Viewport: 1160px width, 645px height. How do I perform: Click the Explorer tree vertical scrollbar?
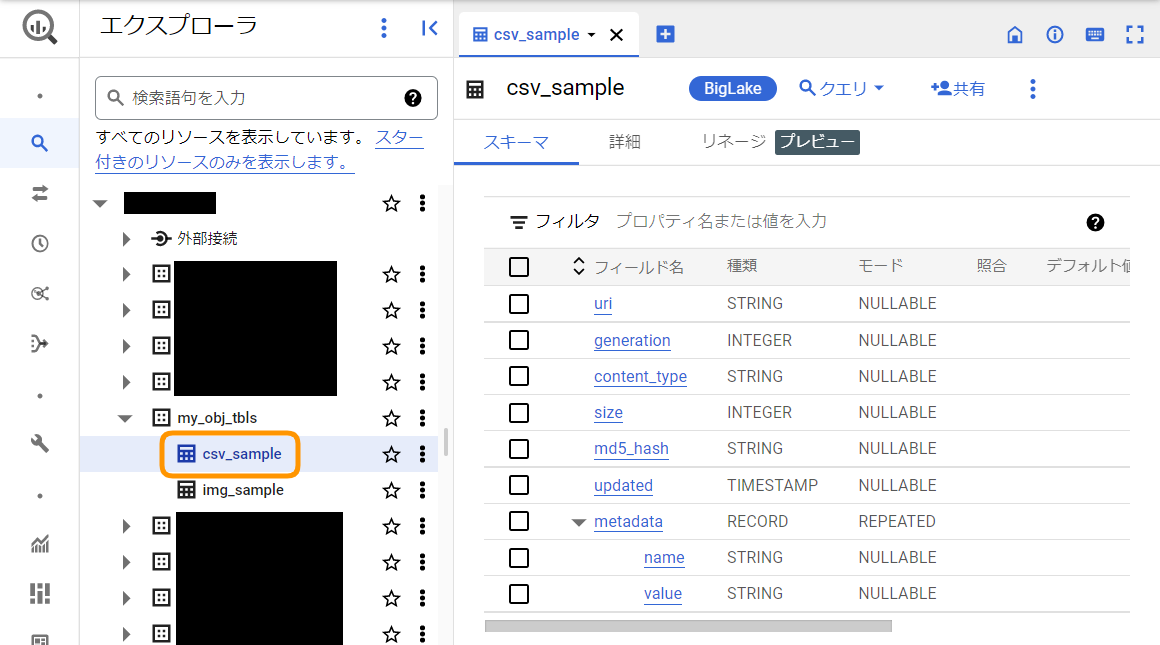tap(445, 442)
